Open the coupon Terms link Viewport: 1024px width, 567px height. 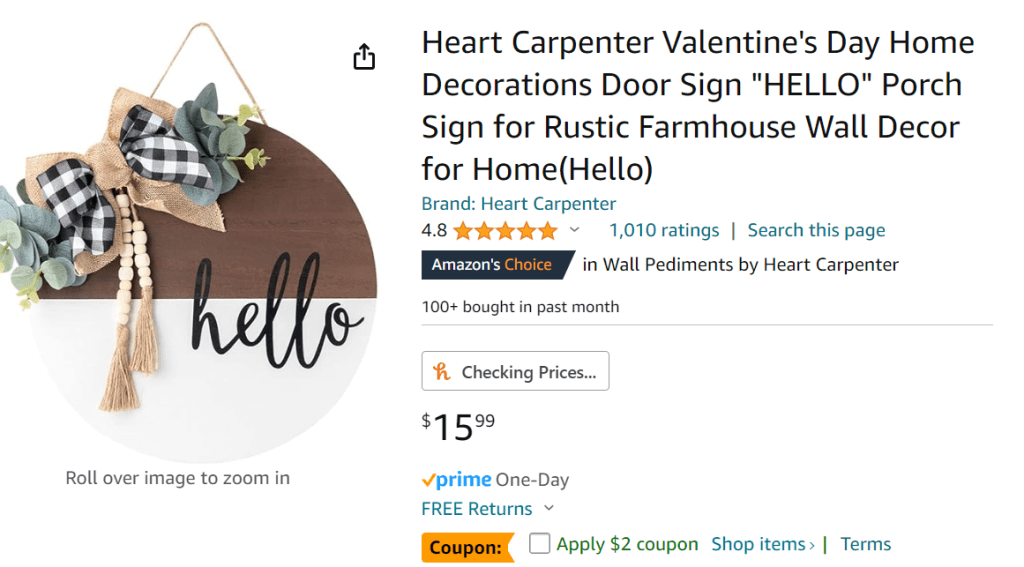tap(865, 544)
